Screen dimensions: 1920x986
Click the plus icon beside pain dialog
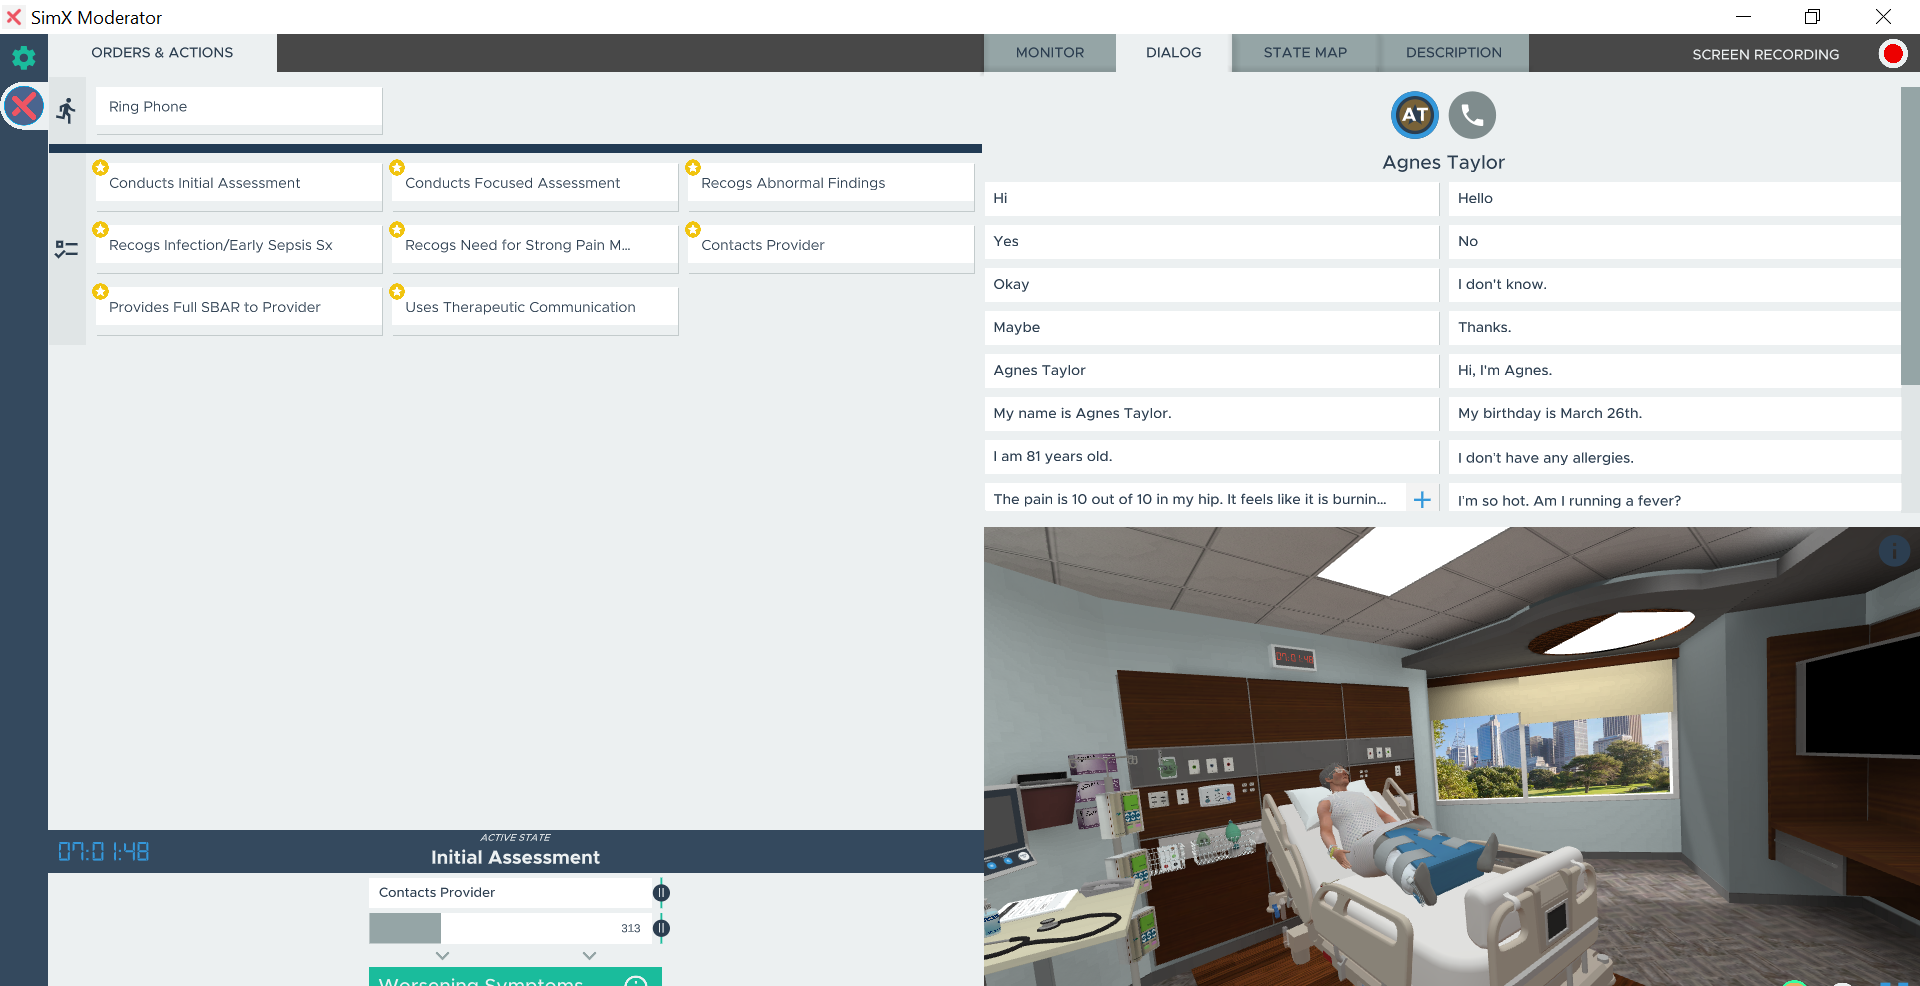(1422, 499)
